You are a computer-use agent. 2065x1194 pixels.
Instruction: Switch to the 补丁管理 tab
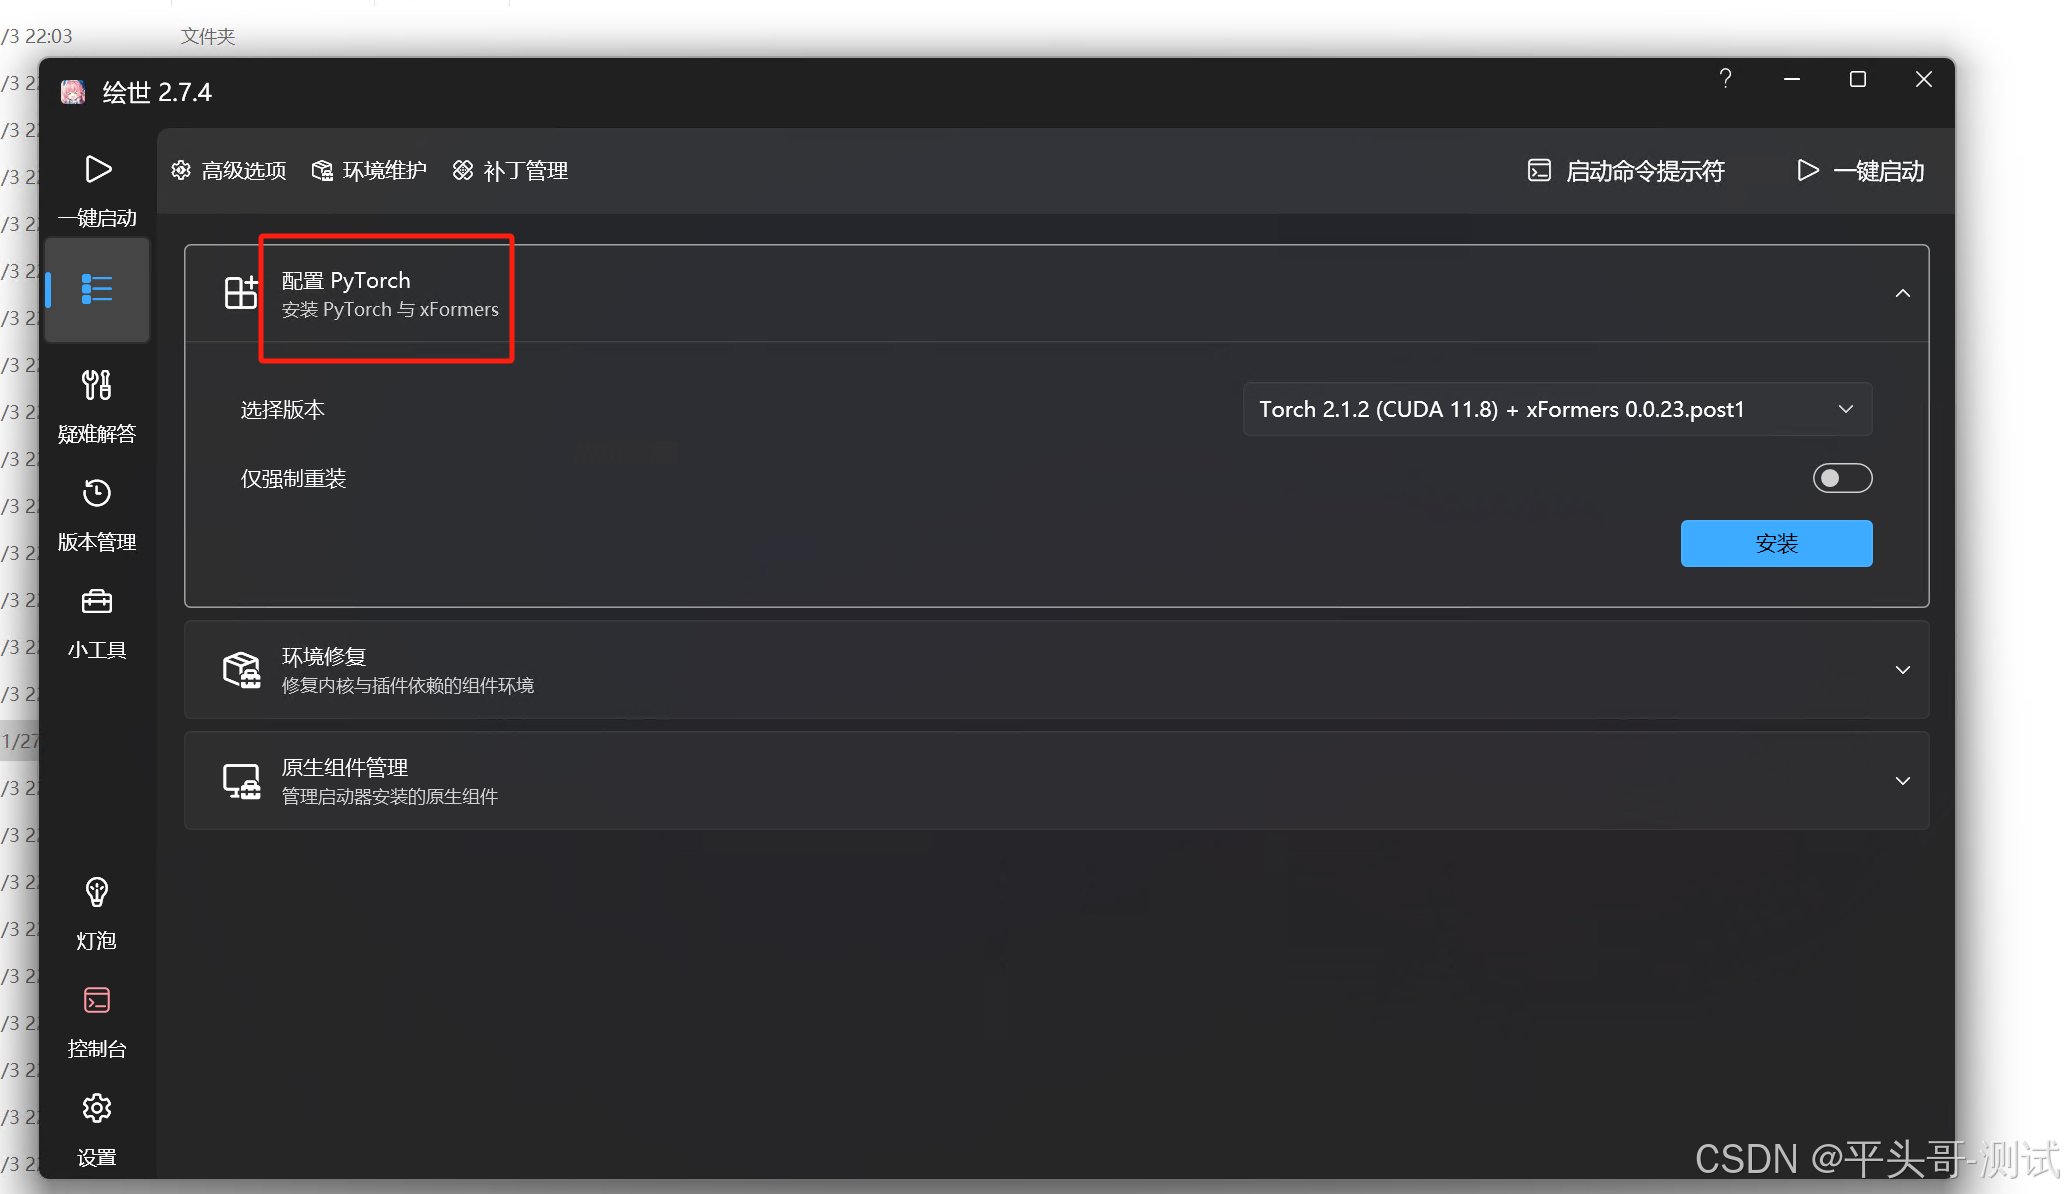tap(510, 171)
